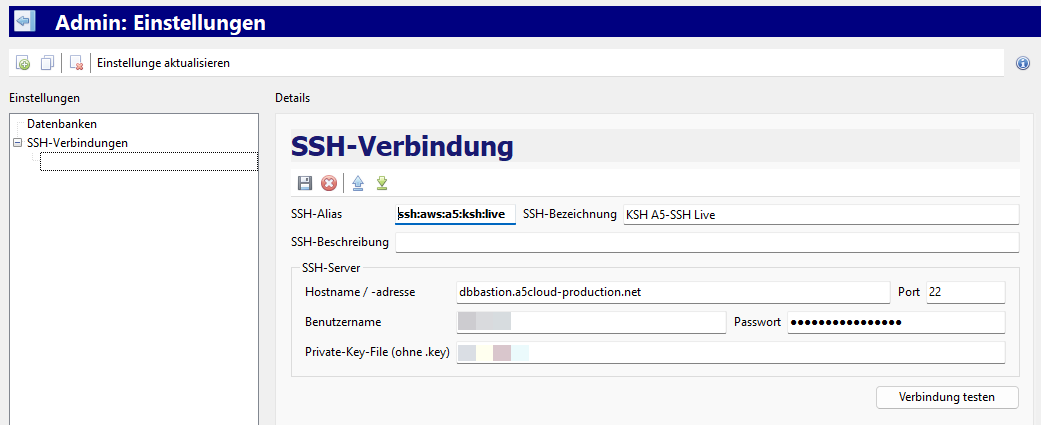Click Einstellunge aktualisieren in the toolbar

point(163,63)
